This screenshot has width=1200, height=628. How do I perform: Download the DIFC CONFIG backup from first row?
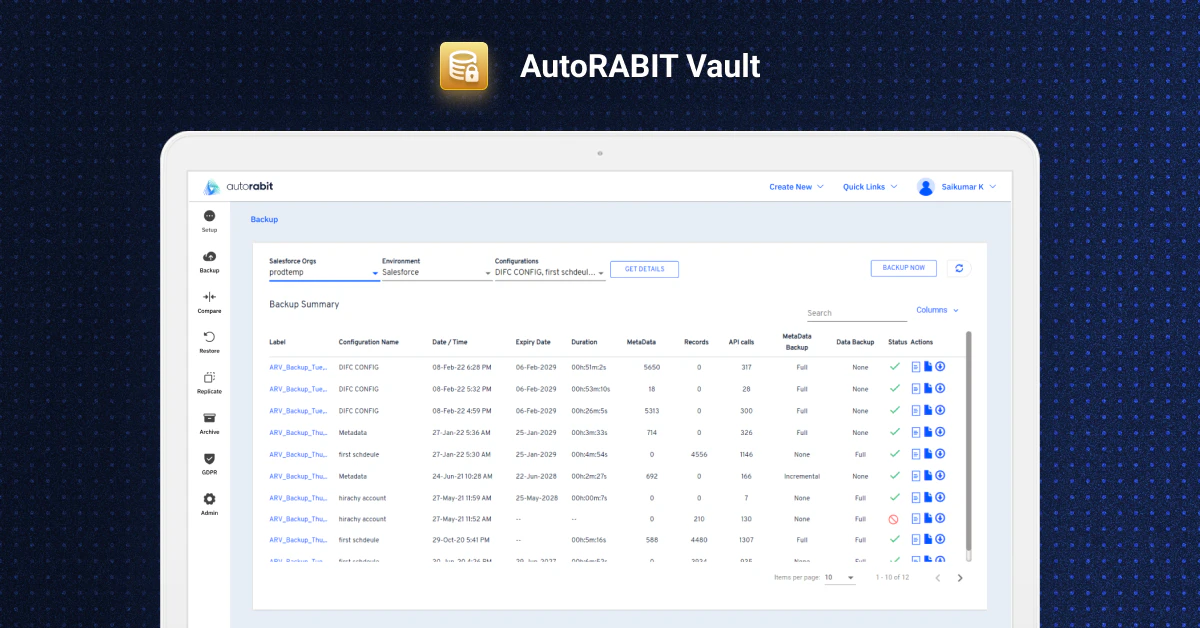938,367
